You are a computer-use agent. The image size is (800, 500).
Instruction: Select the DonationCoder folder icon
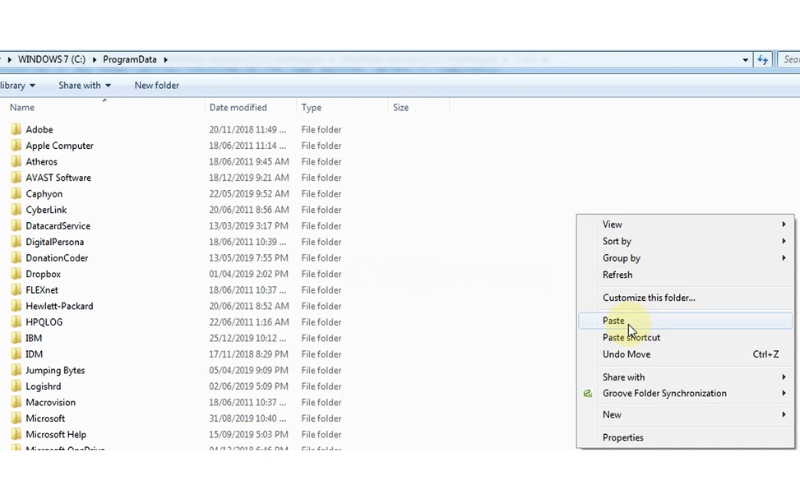click(16, 258)
